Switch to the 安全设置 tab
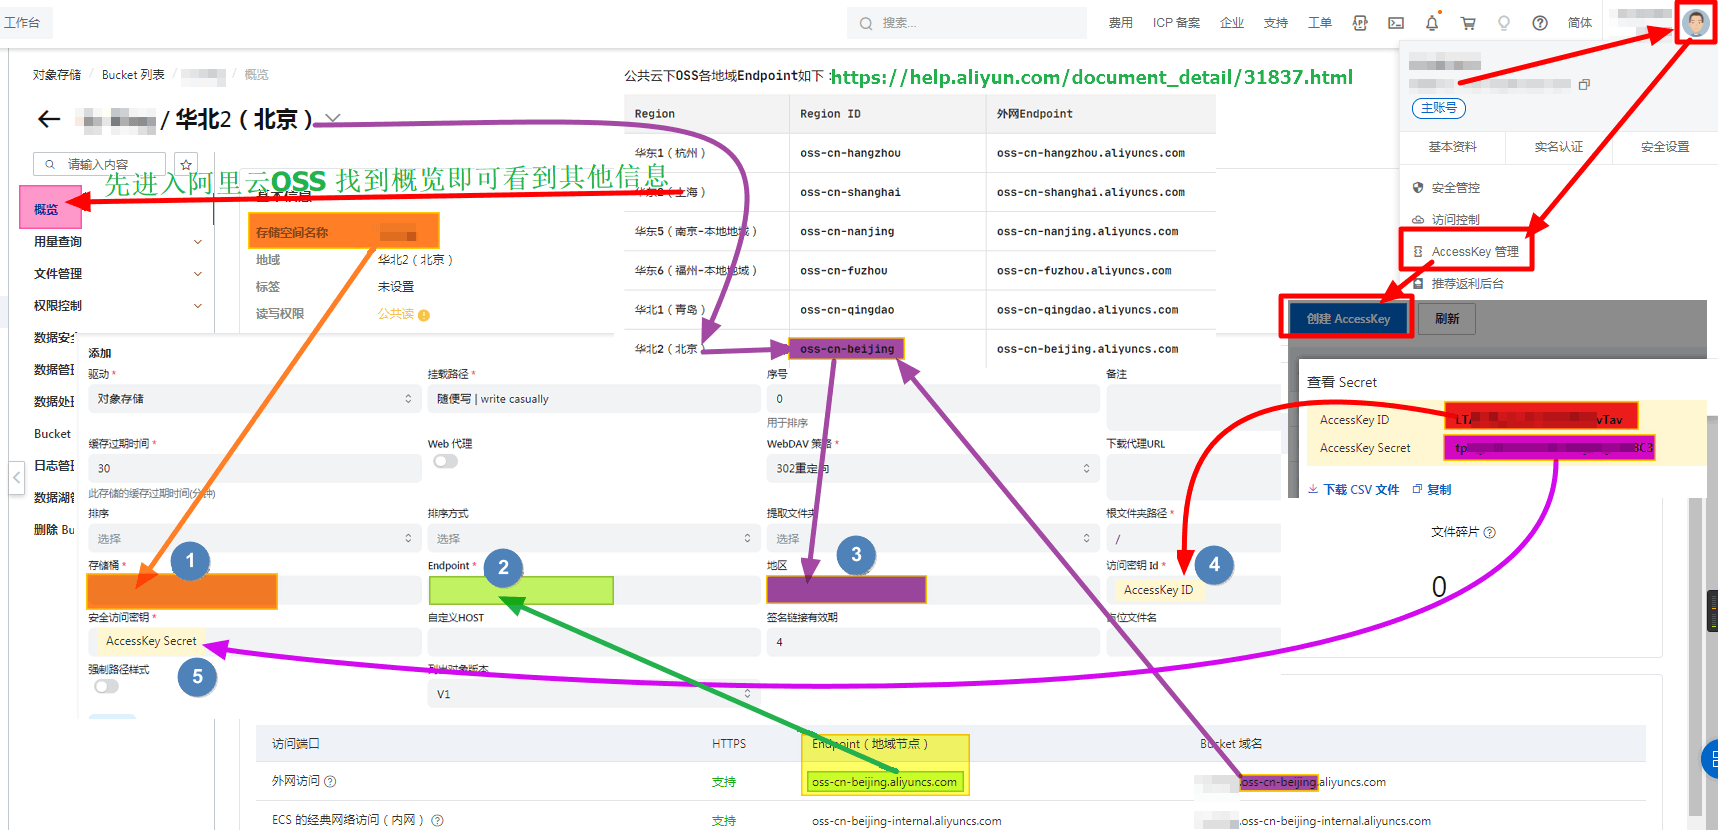Image resolution: width=1718 pixels, height=830 pixels. click(x=1664, y=147)
